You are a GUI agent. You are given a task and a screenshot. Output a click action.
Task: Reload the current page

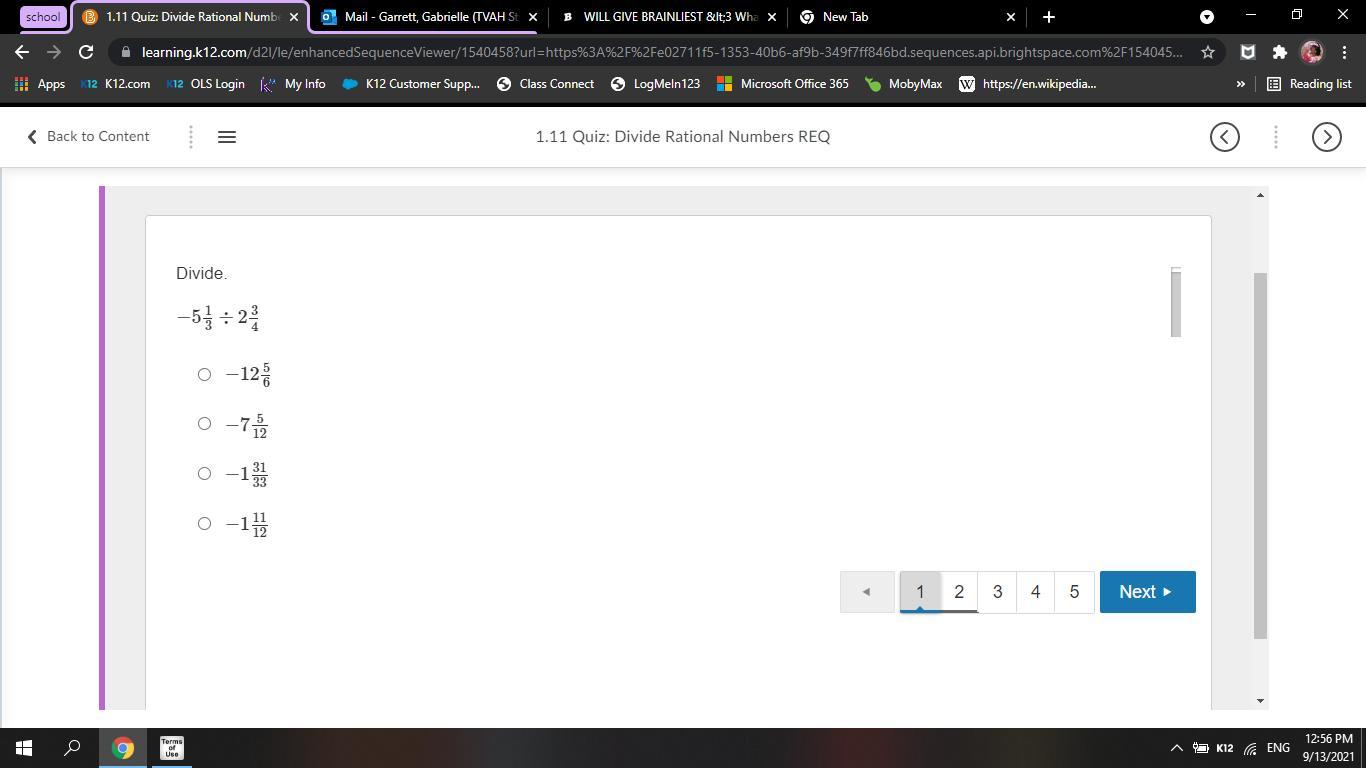(86, 52)
